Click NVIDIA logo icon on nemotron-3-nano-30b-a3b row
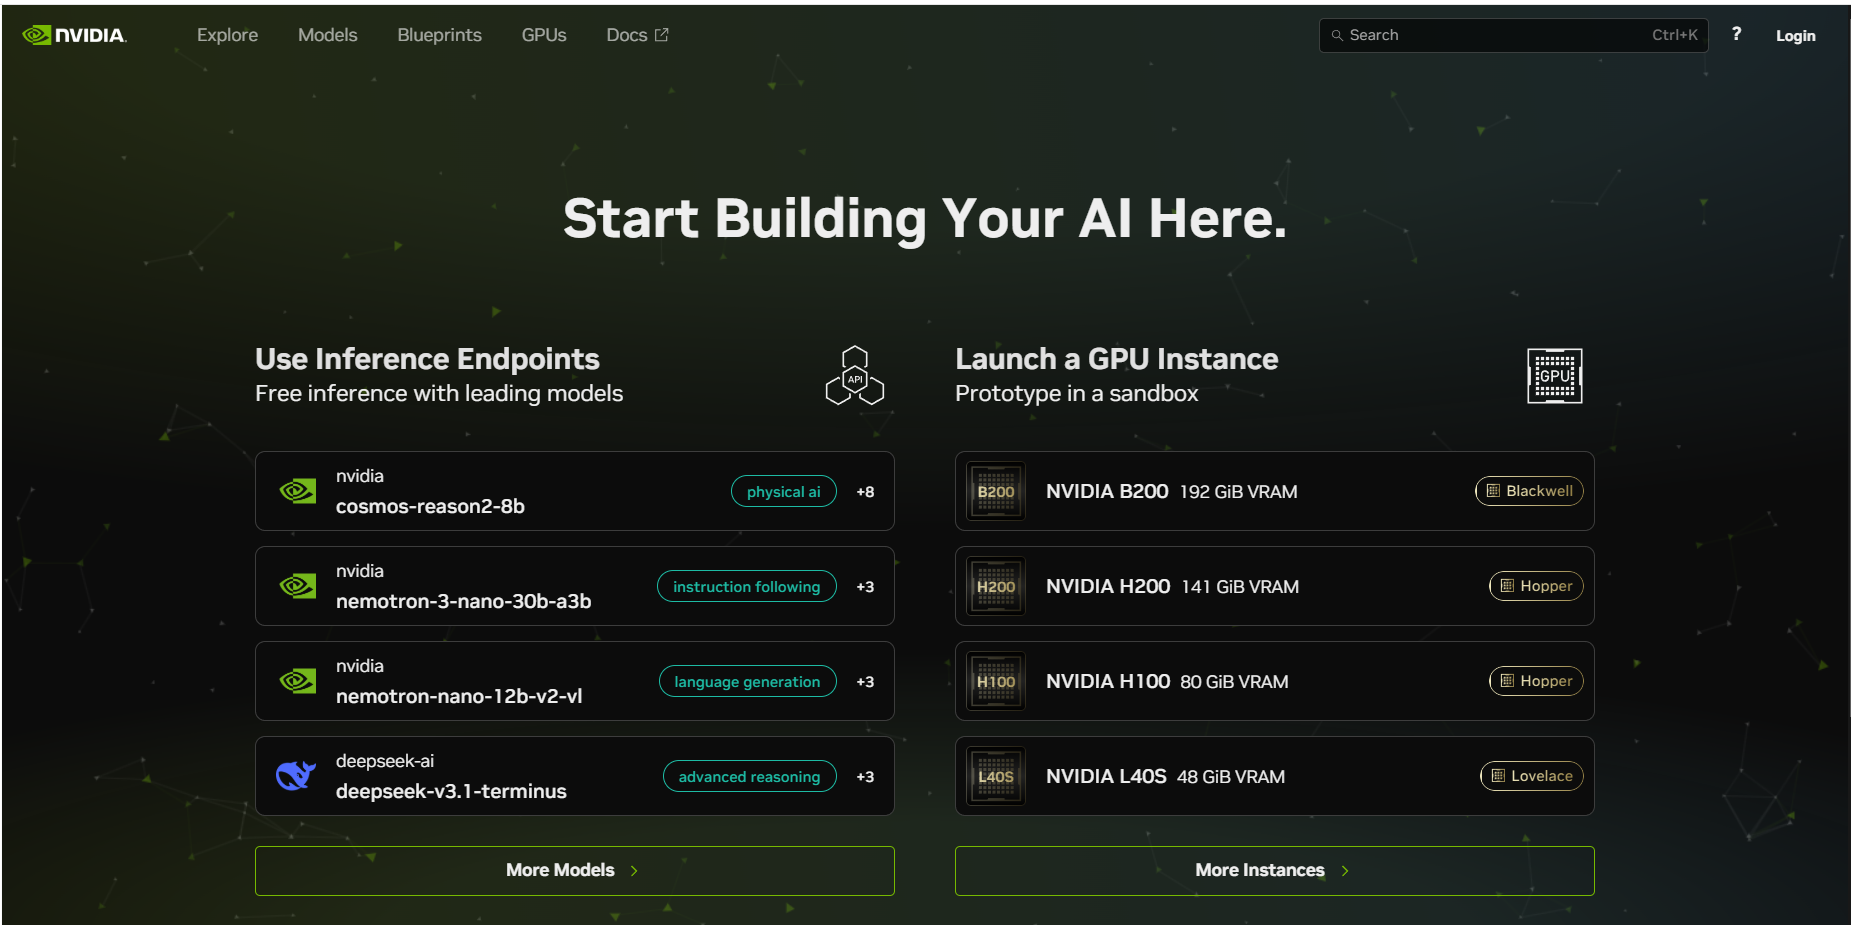This screenshot has width=1851, height=925. click(x=298, y=586)
